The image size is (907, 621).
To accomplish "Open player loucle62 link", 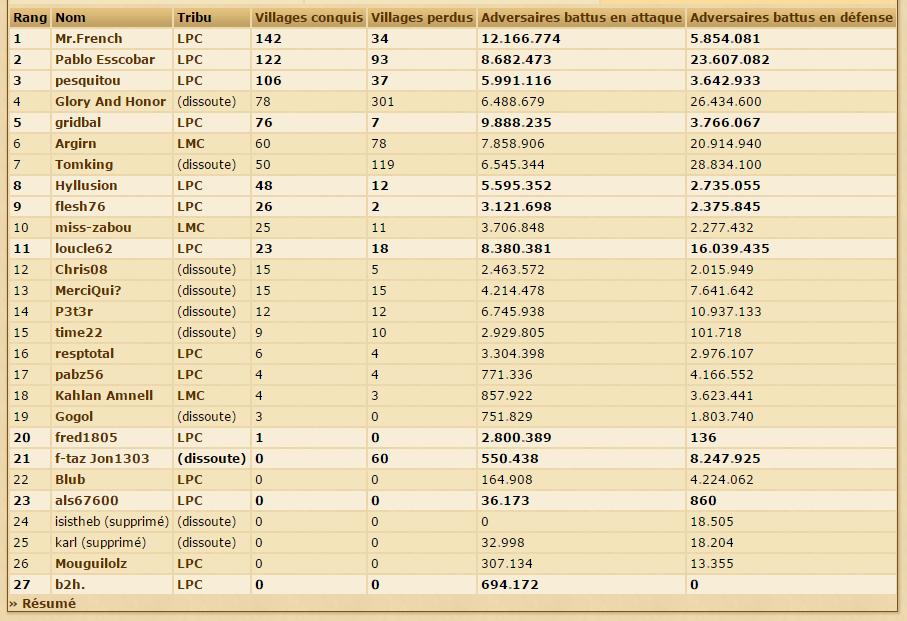I will pyautogui.click(x=83, y=249).
